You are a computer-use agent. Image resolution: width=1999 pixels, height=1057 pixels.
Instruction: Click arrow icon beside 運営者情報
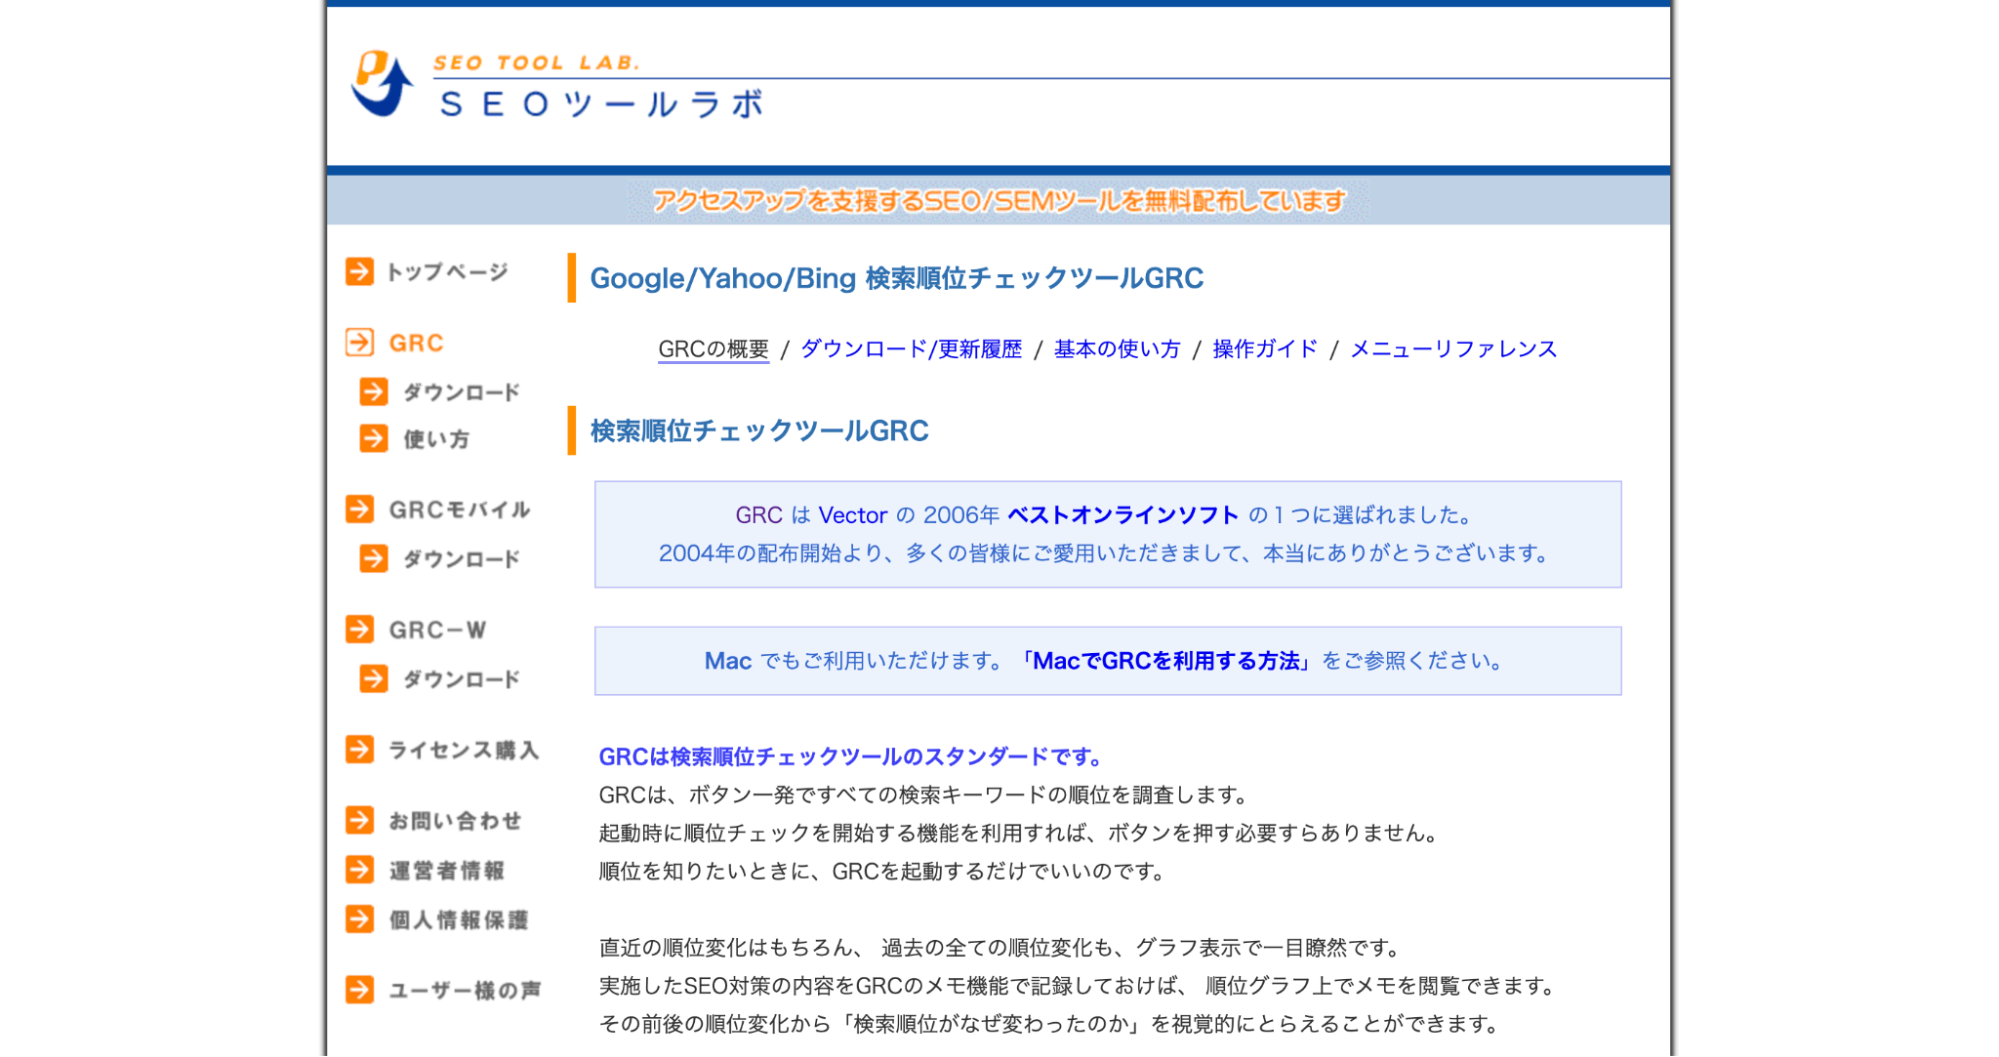[359, 870]
